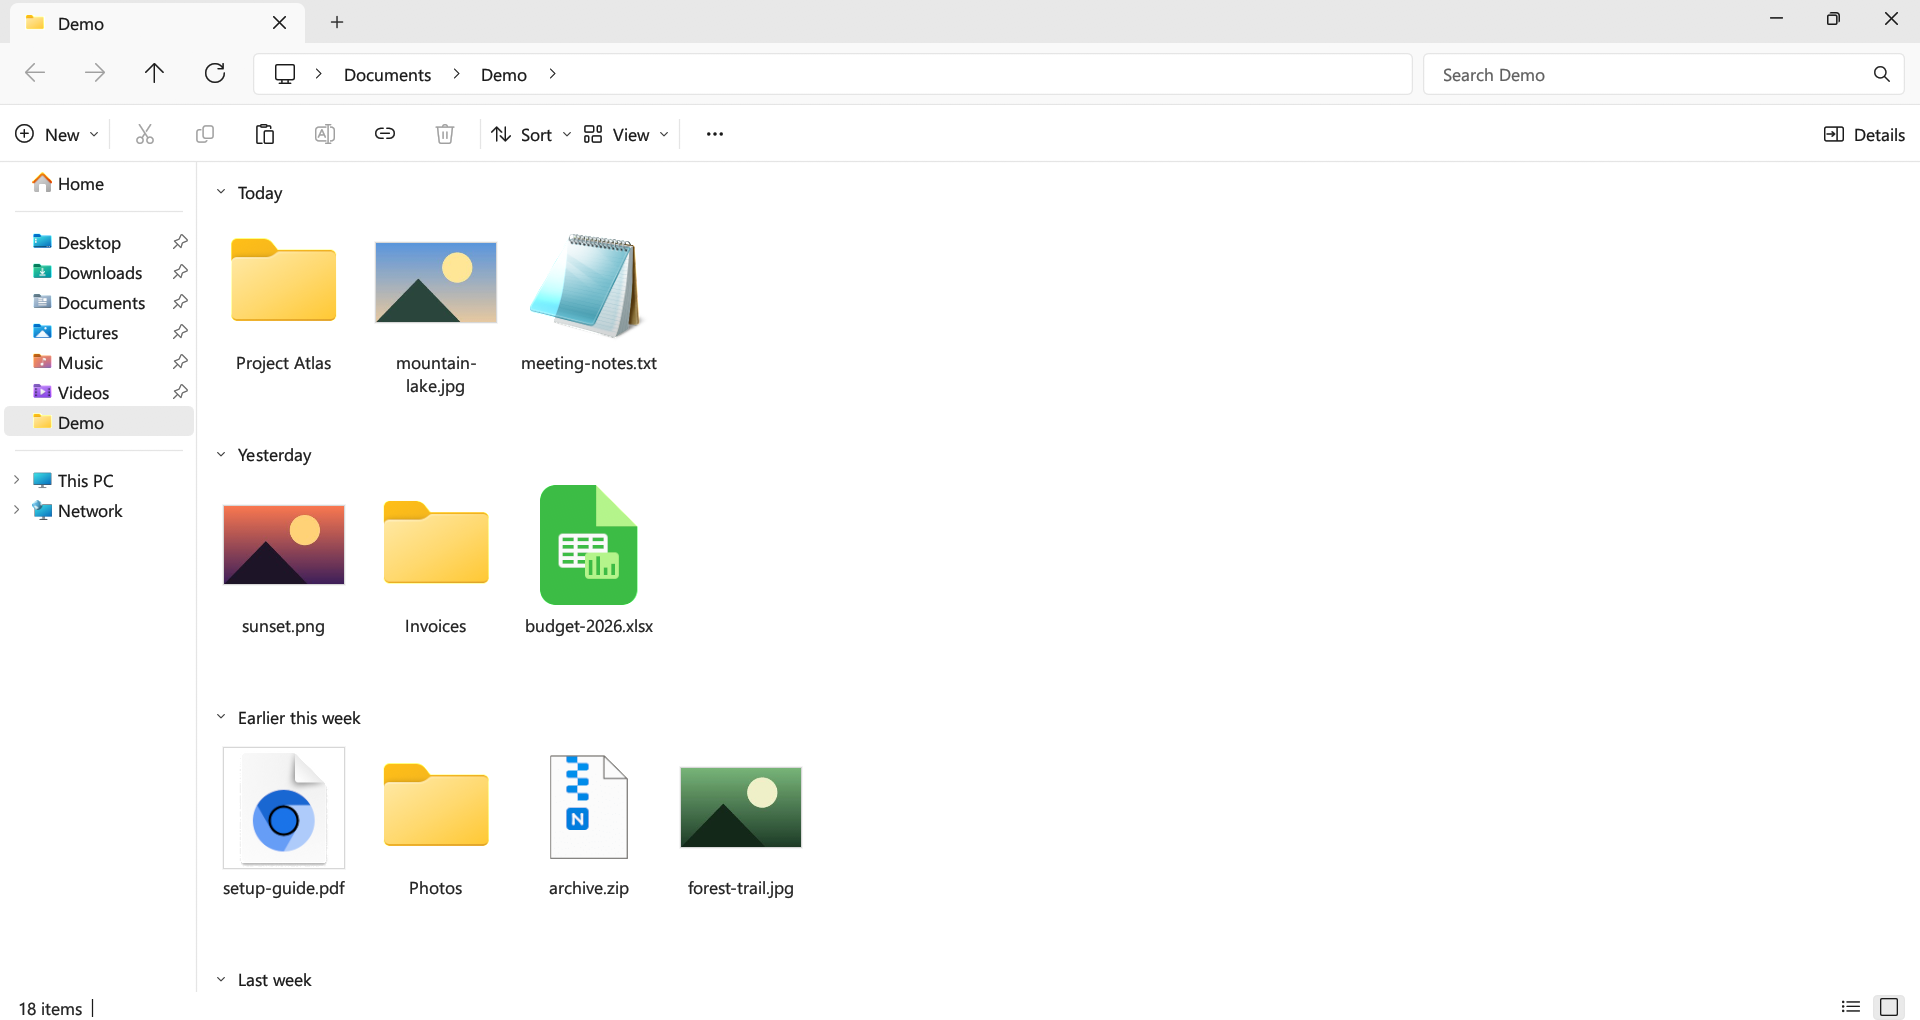Click the PC monitor icon in address bar
This screenshot has height=1020, width=1920.
tap(285, 74)
